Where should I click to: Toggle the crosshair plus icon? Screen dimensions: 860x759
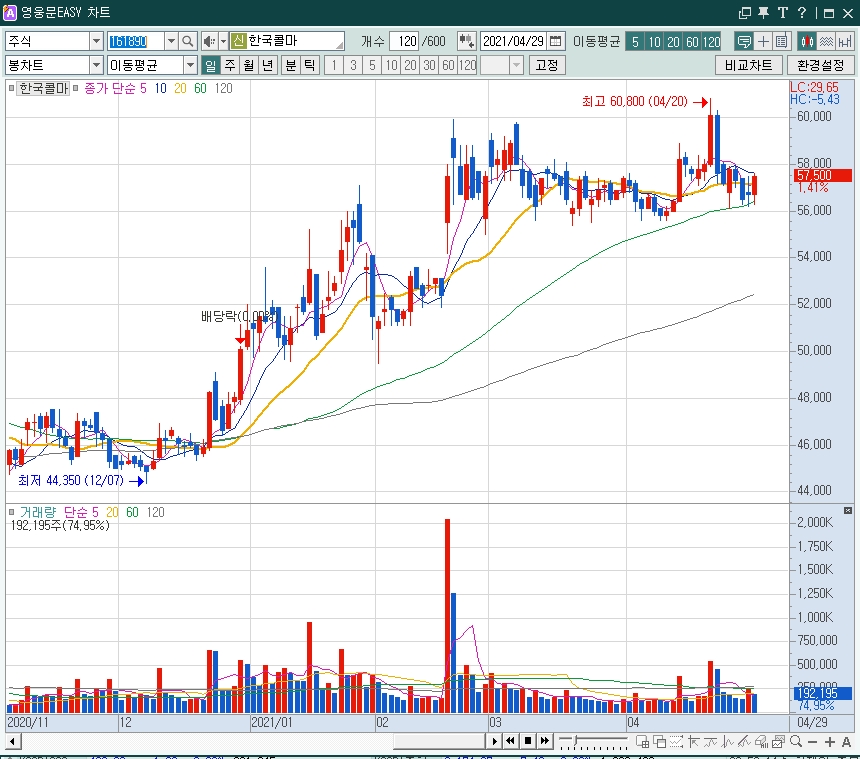763,42
